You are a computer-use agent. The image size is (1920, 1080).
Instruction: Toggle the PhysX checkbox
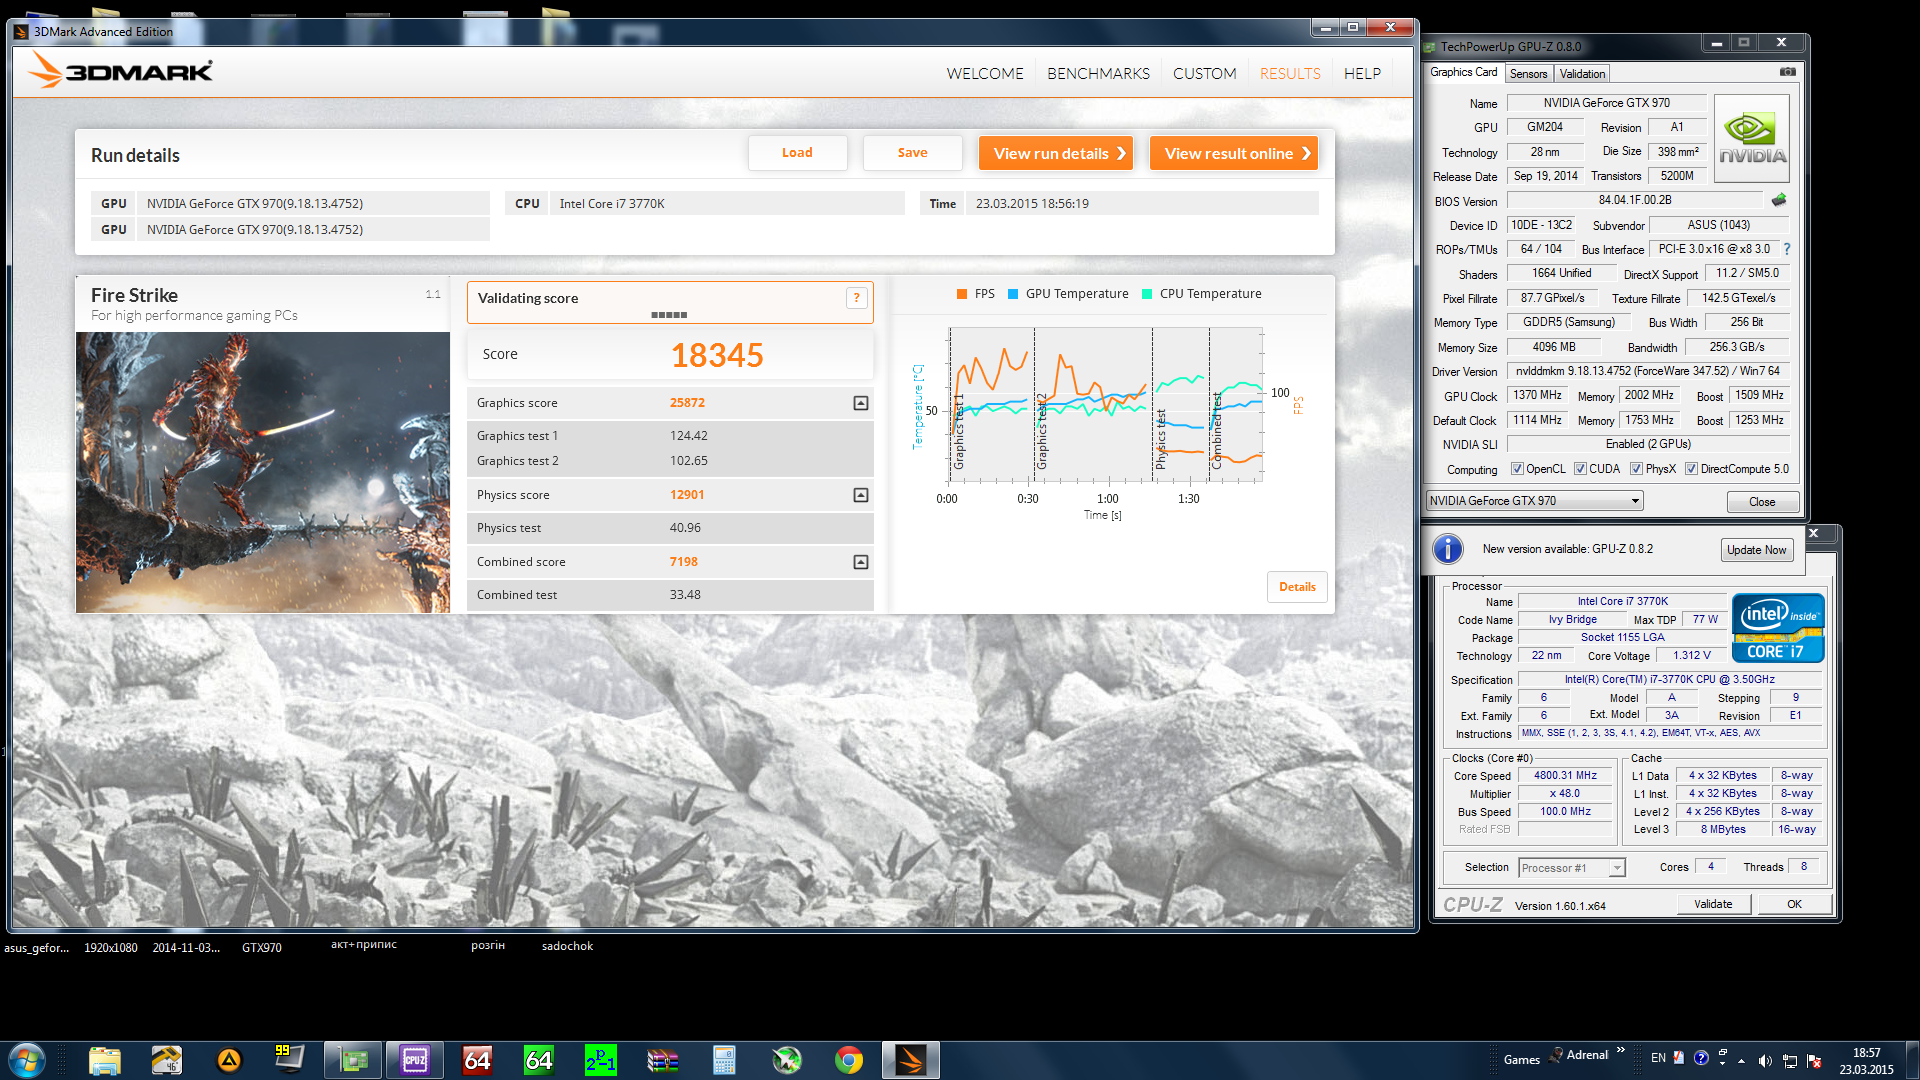click(x=1636, y=469)
